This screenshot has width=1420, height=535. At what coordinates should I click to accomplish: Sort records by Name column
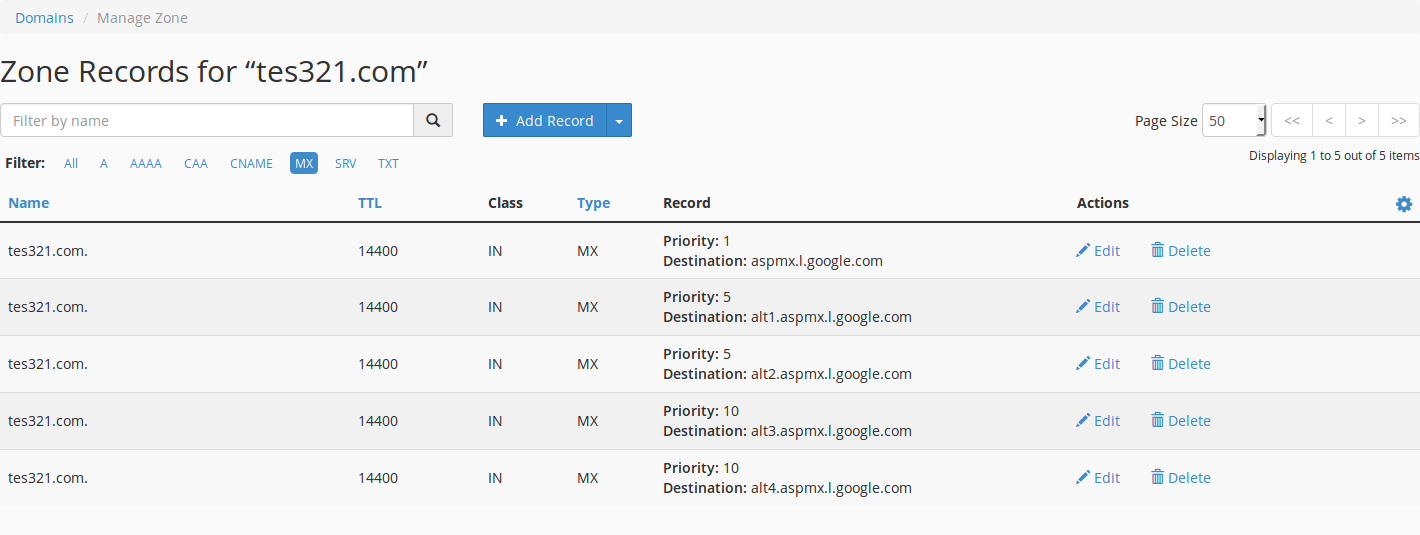pyautogui.click(x=28, y=203)
